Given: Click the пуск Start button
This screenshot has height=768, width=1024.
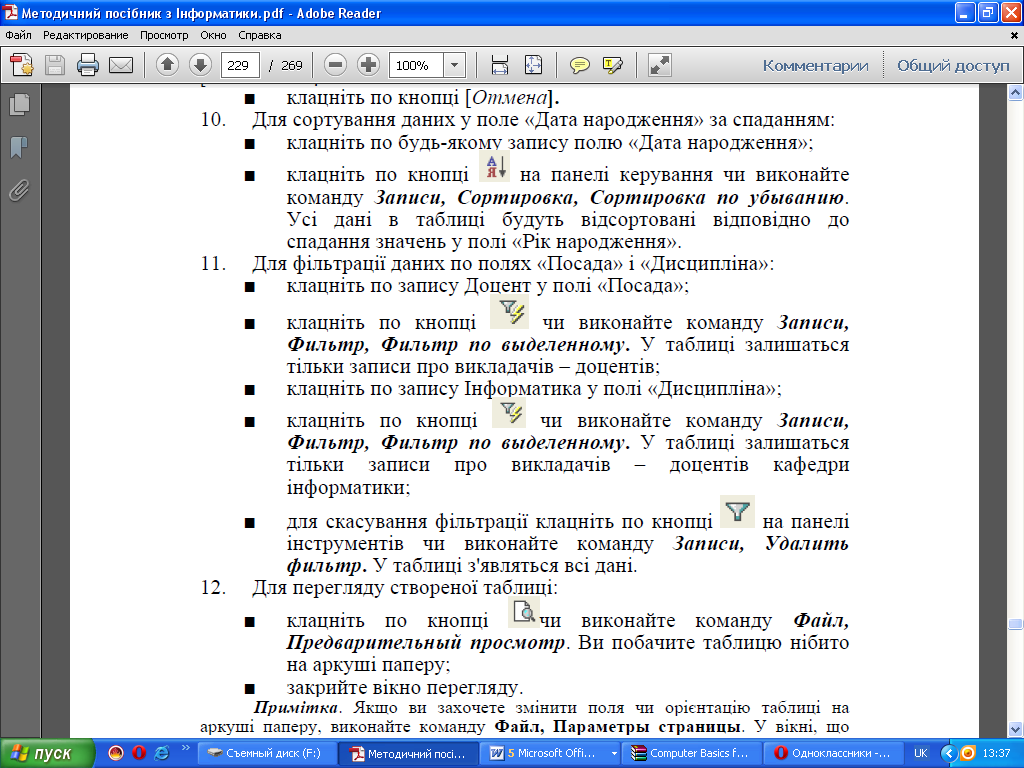Looking at the screenshot, I should tap(47, 753).
